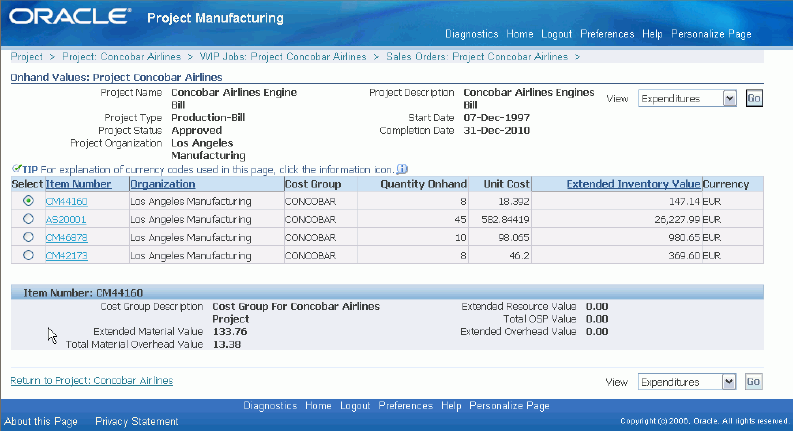The height and width of the screenshot is (431, 793).
Task: Open the Privacy Statement link
Action: tap(137, 421)
